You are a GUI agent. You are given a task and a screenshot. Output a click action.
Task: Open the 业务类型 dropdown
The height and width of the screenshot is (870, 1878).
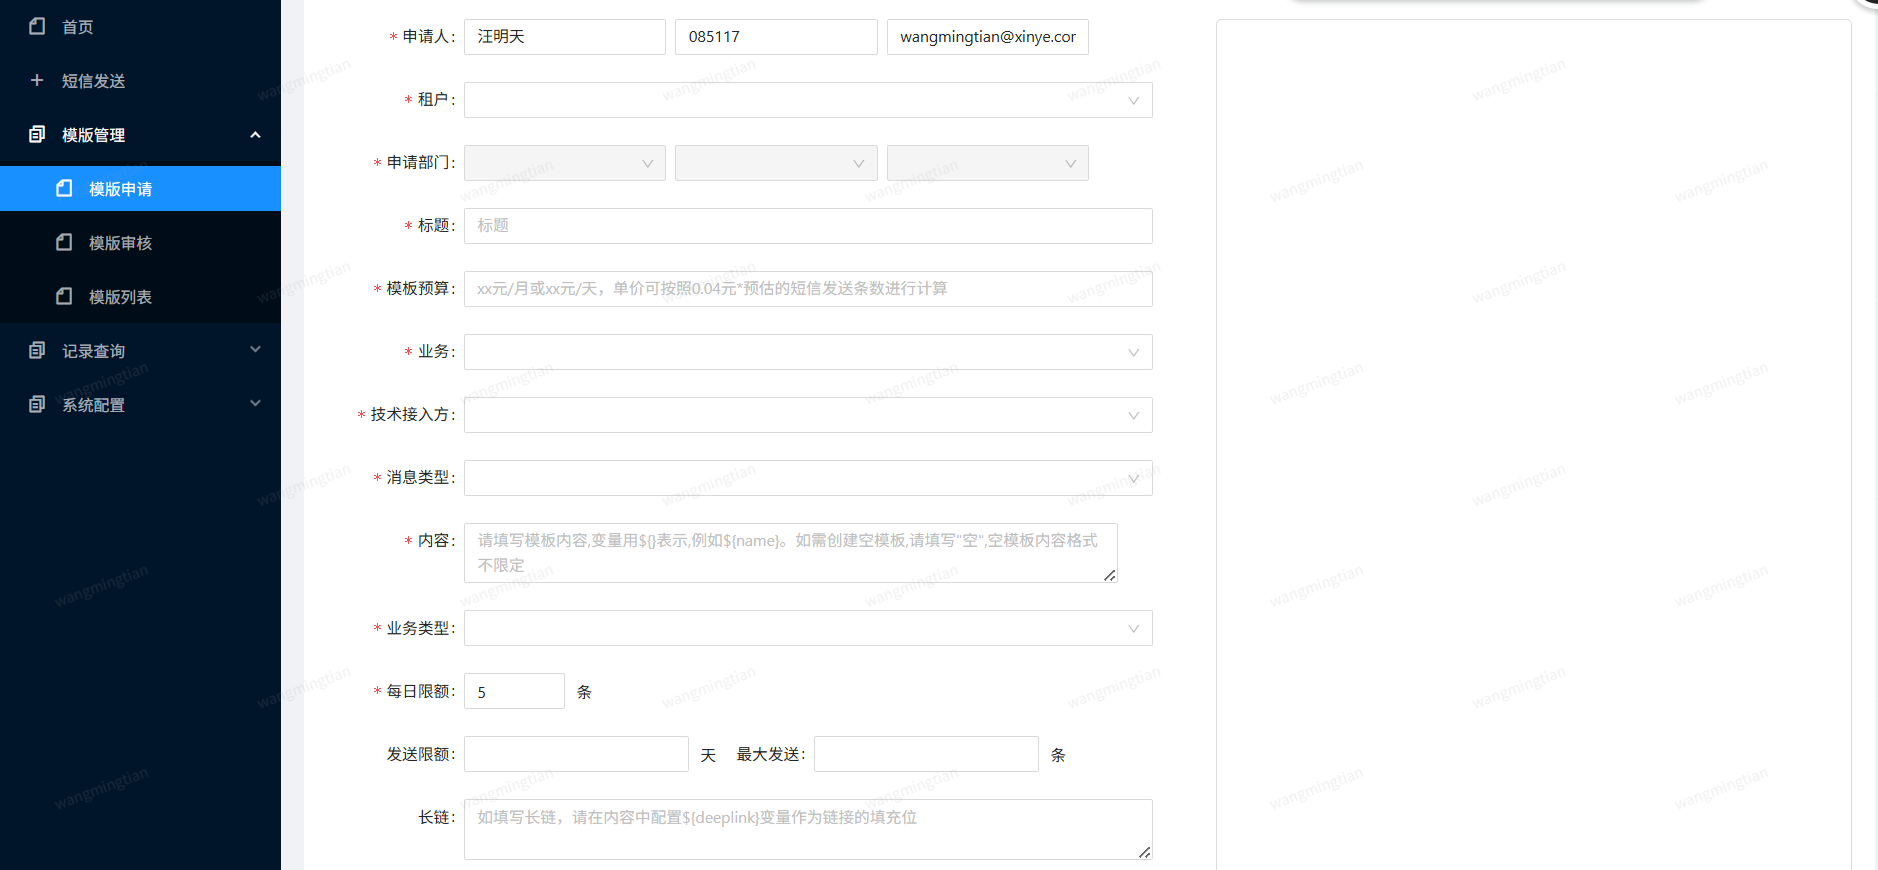(808, 628)
